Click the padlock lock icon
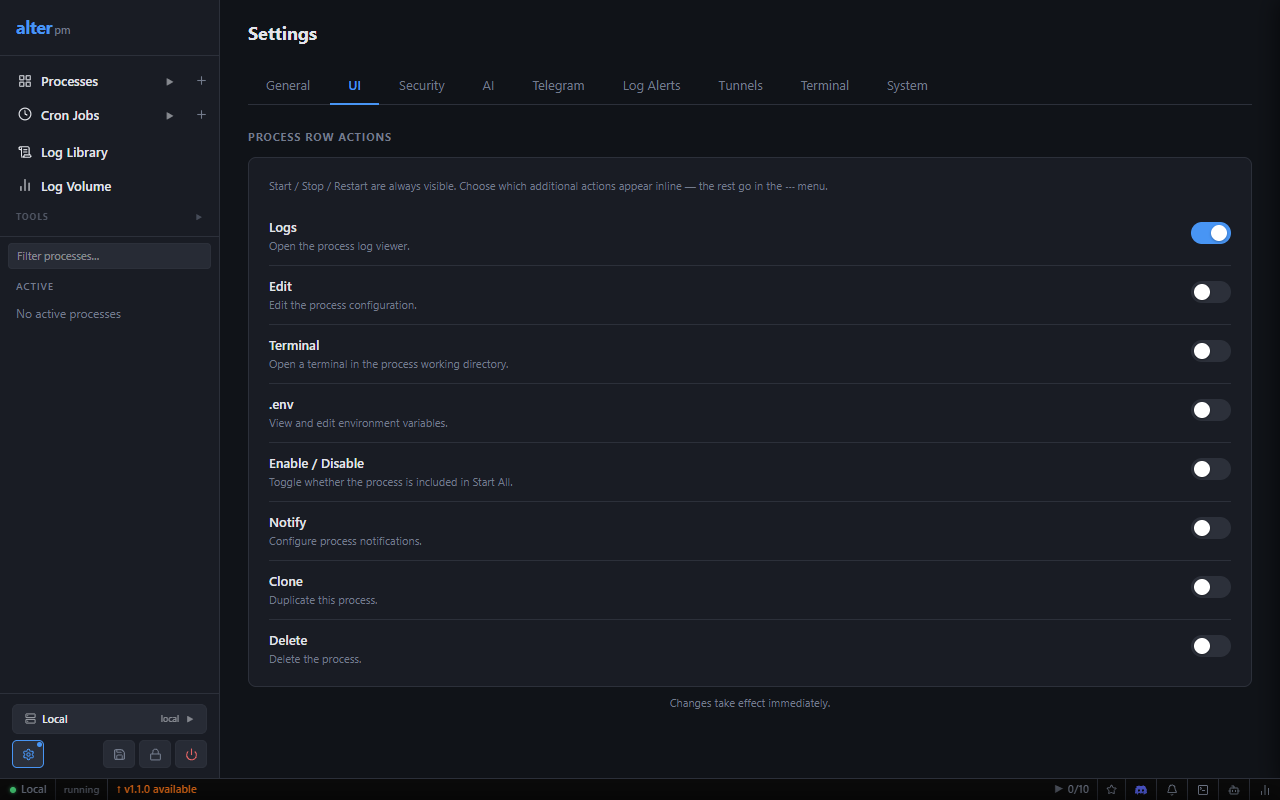 [155, 754]
